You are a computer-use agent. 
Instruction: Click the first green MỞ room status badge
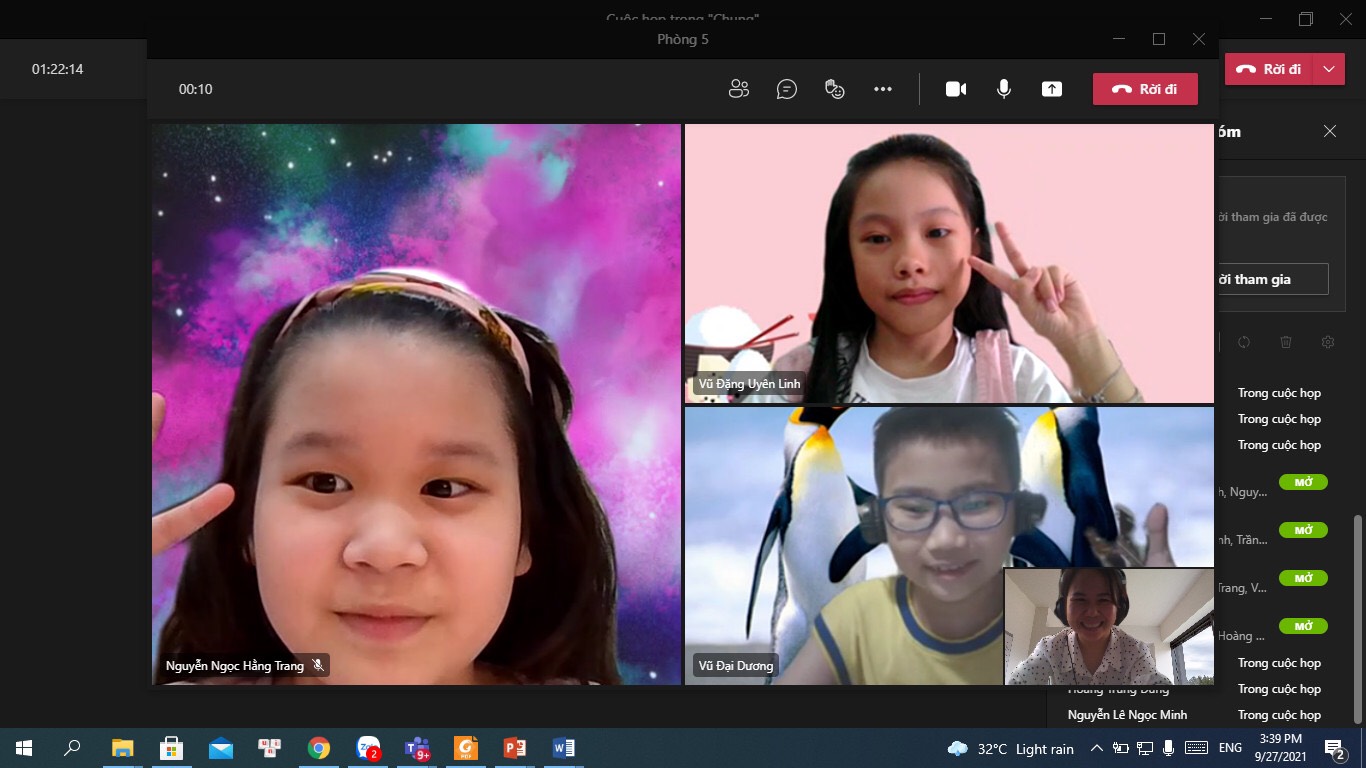pyautogui.click(x=1303, y=482)
